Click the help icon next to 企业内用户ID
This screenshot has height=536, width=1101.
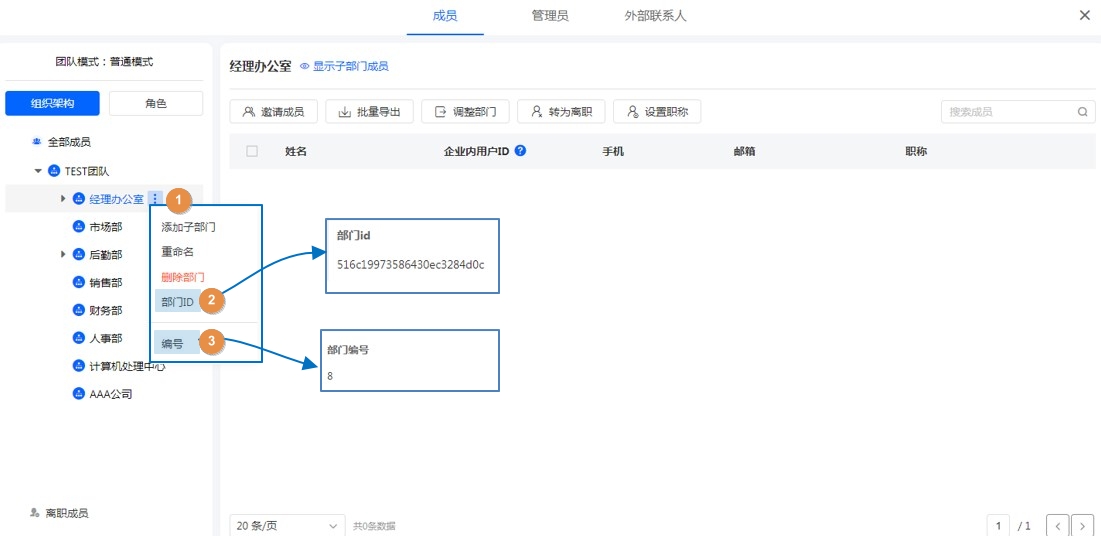tap(520, 152)
